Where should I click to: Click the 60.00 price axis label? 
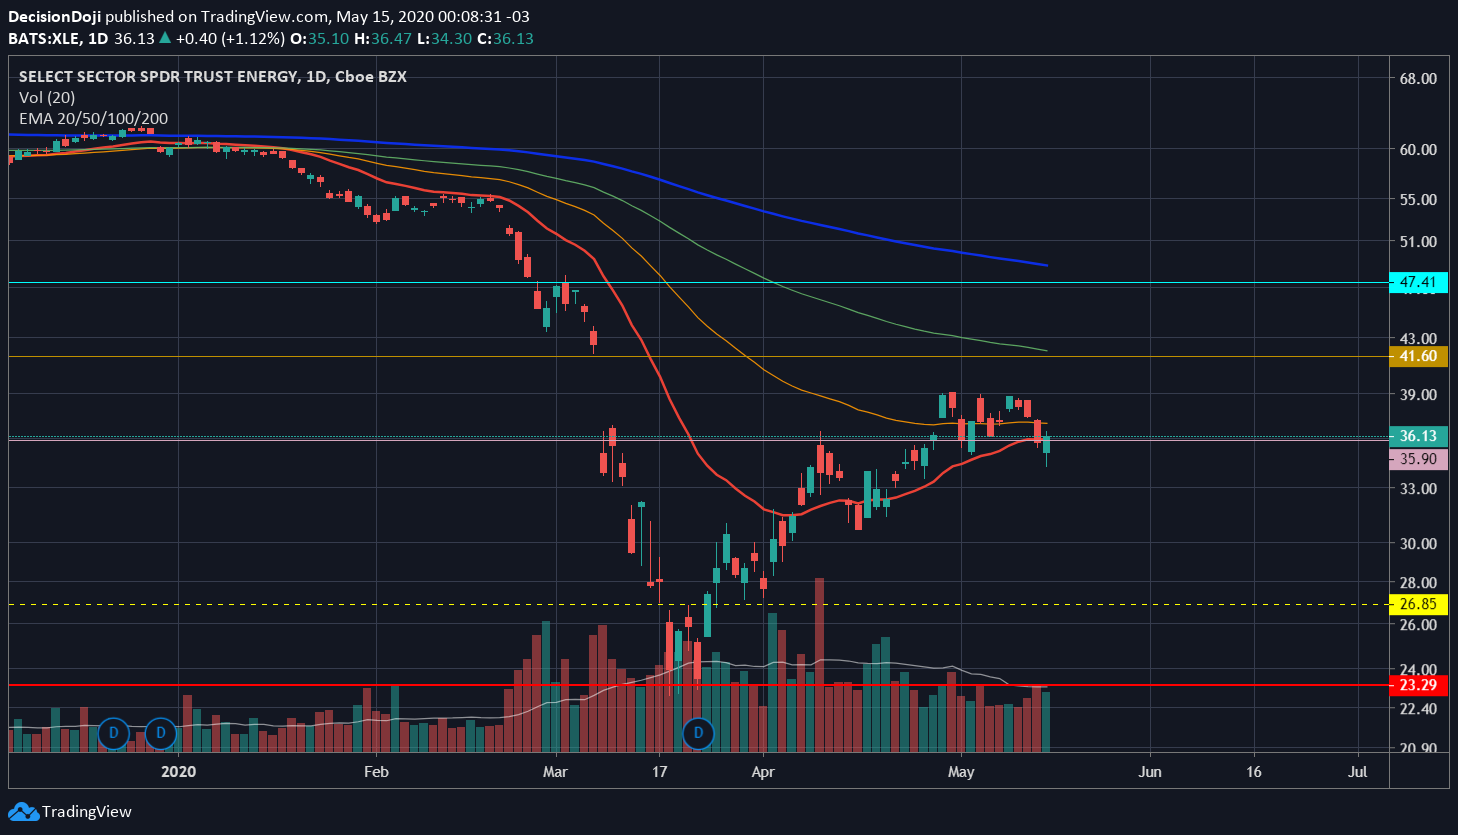click(1418, 149)
